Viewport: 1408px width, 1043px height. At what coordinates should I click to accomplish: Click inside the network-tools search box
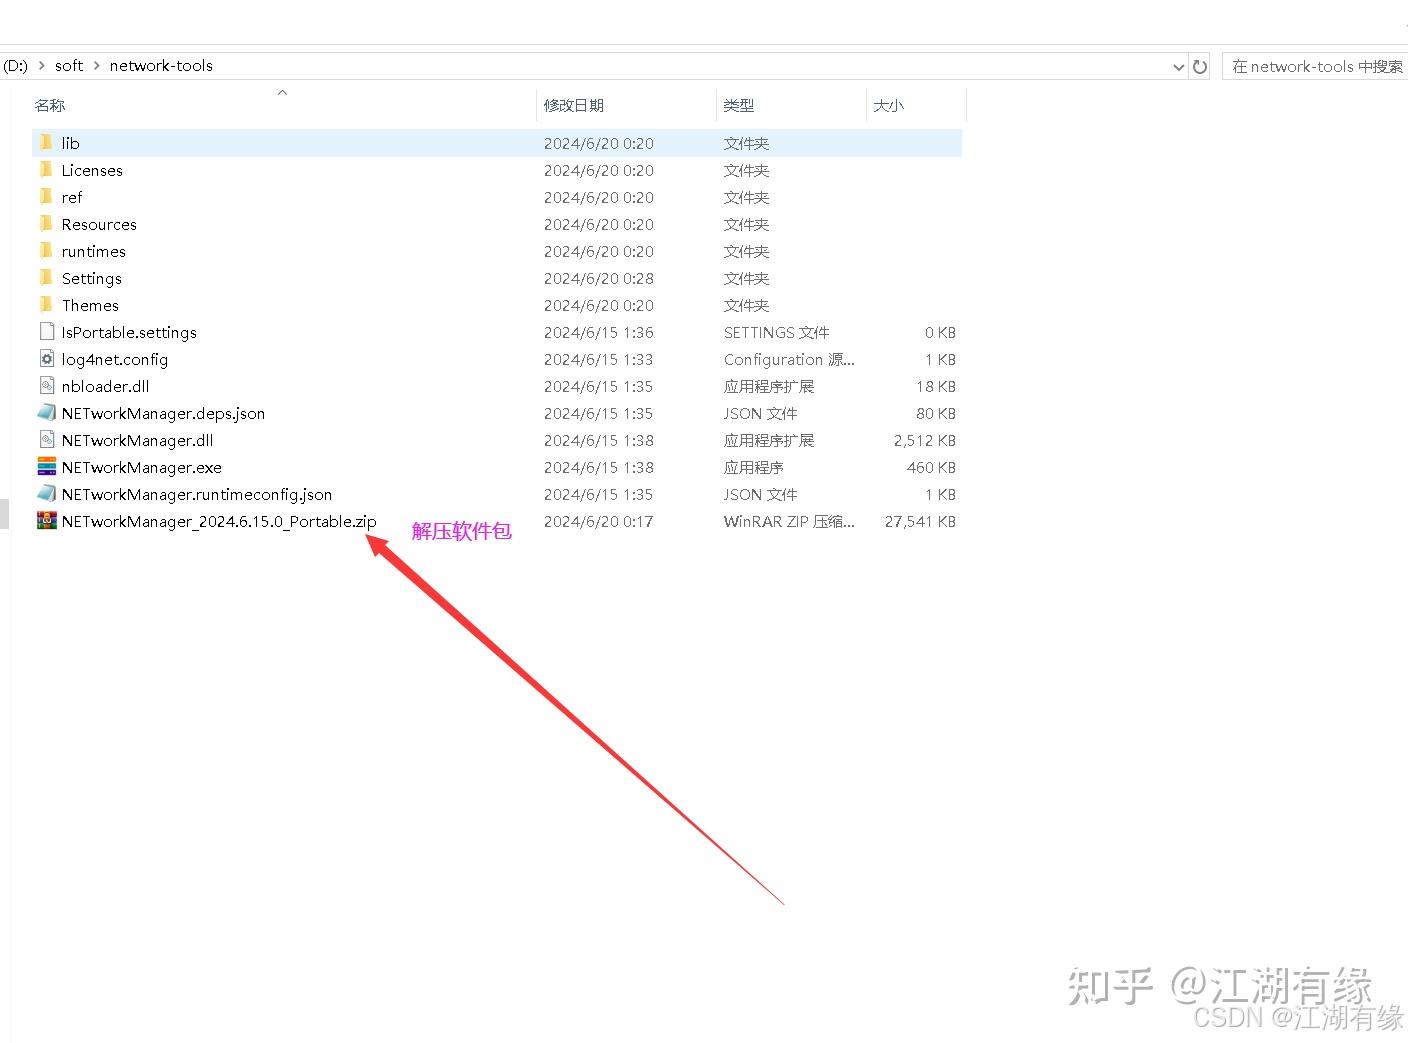pyautogui.click(x=1315, y=66)
